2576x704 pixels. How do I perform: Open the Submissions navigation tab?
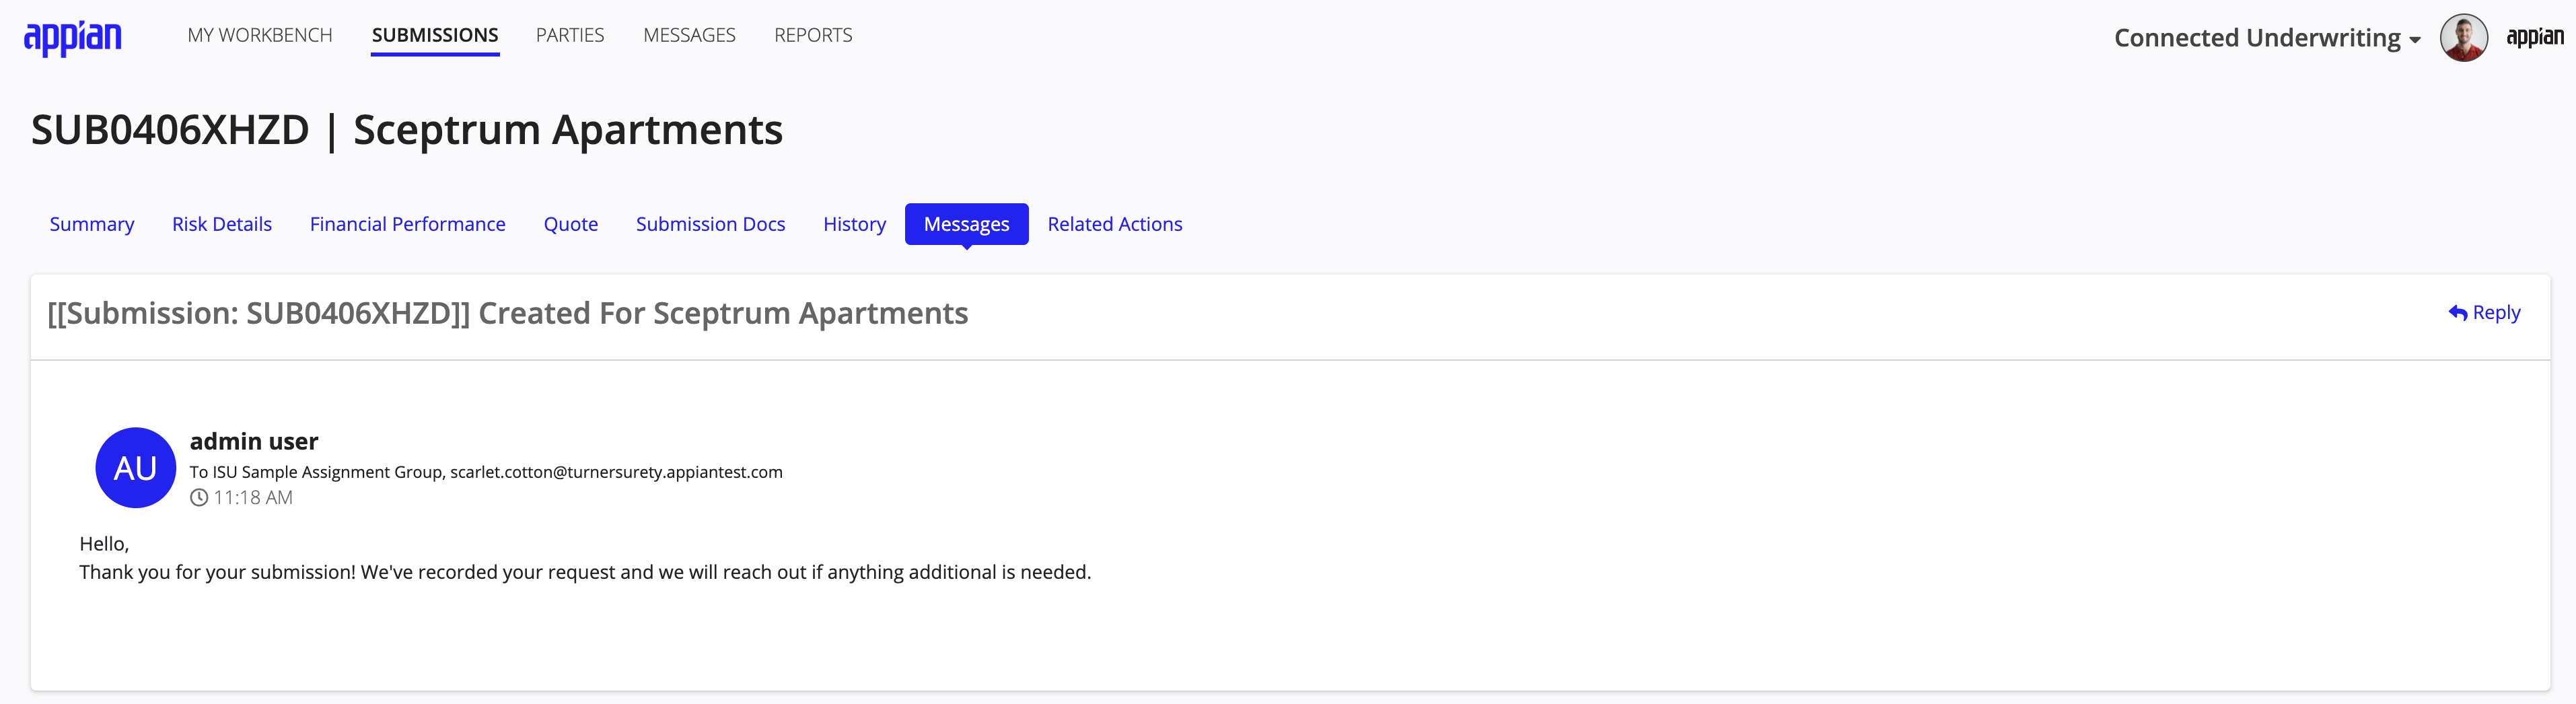click(x=435, y=35)
